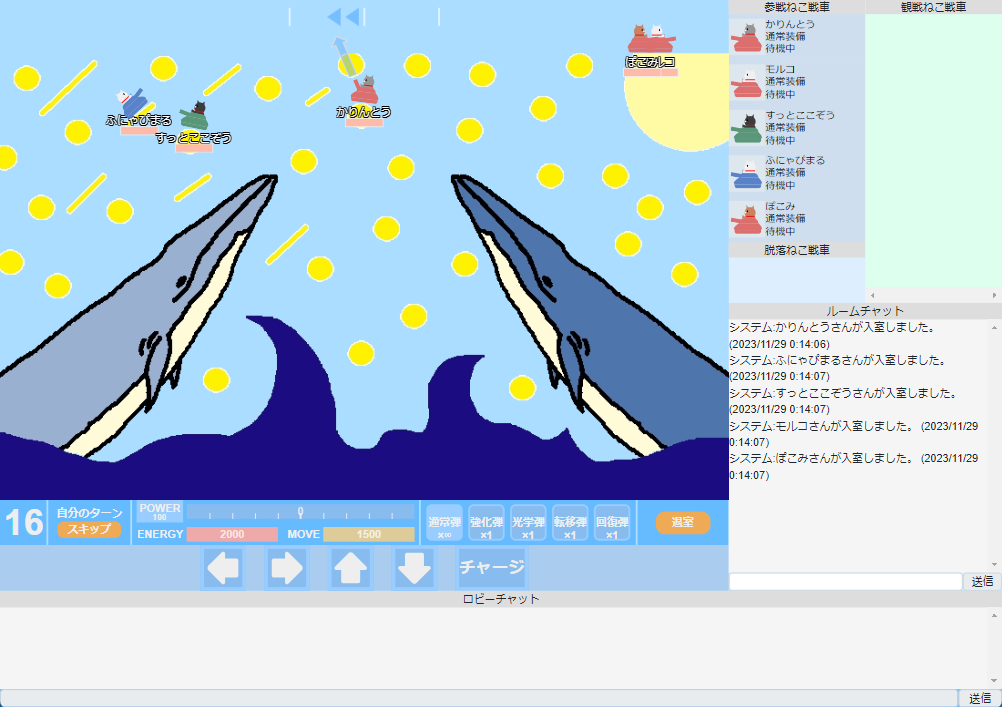Click the wind direction double-arrow indicator
This screenshot has width=1002, height=707.
pos(343,17)
